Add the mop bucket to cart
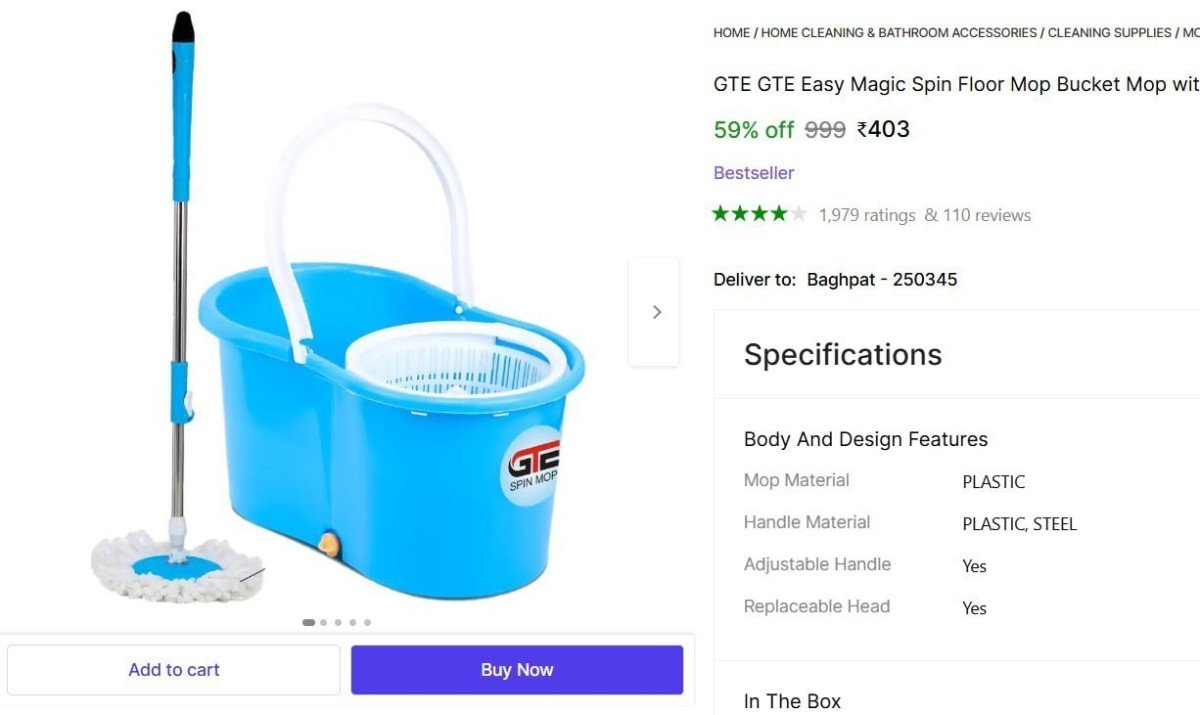This screenshot has width=1200, height=715. [x=174, y=670]
